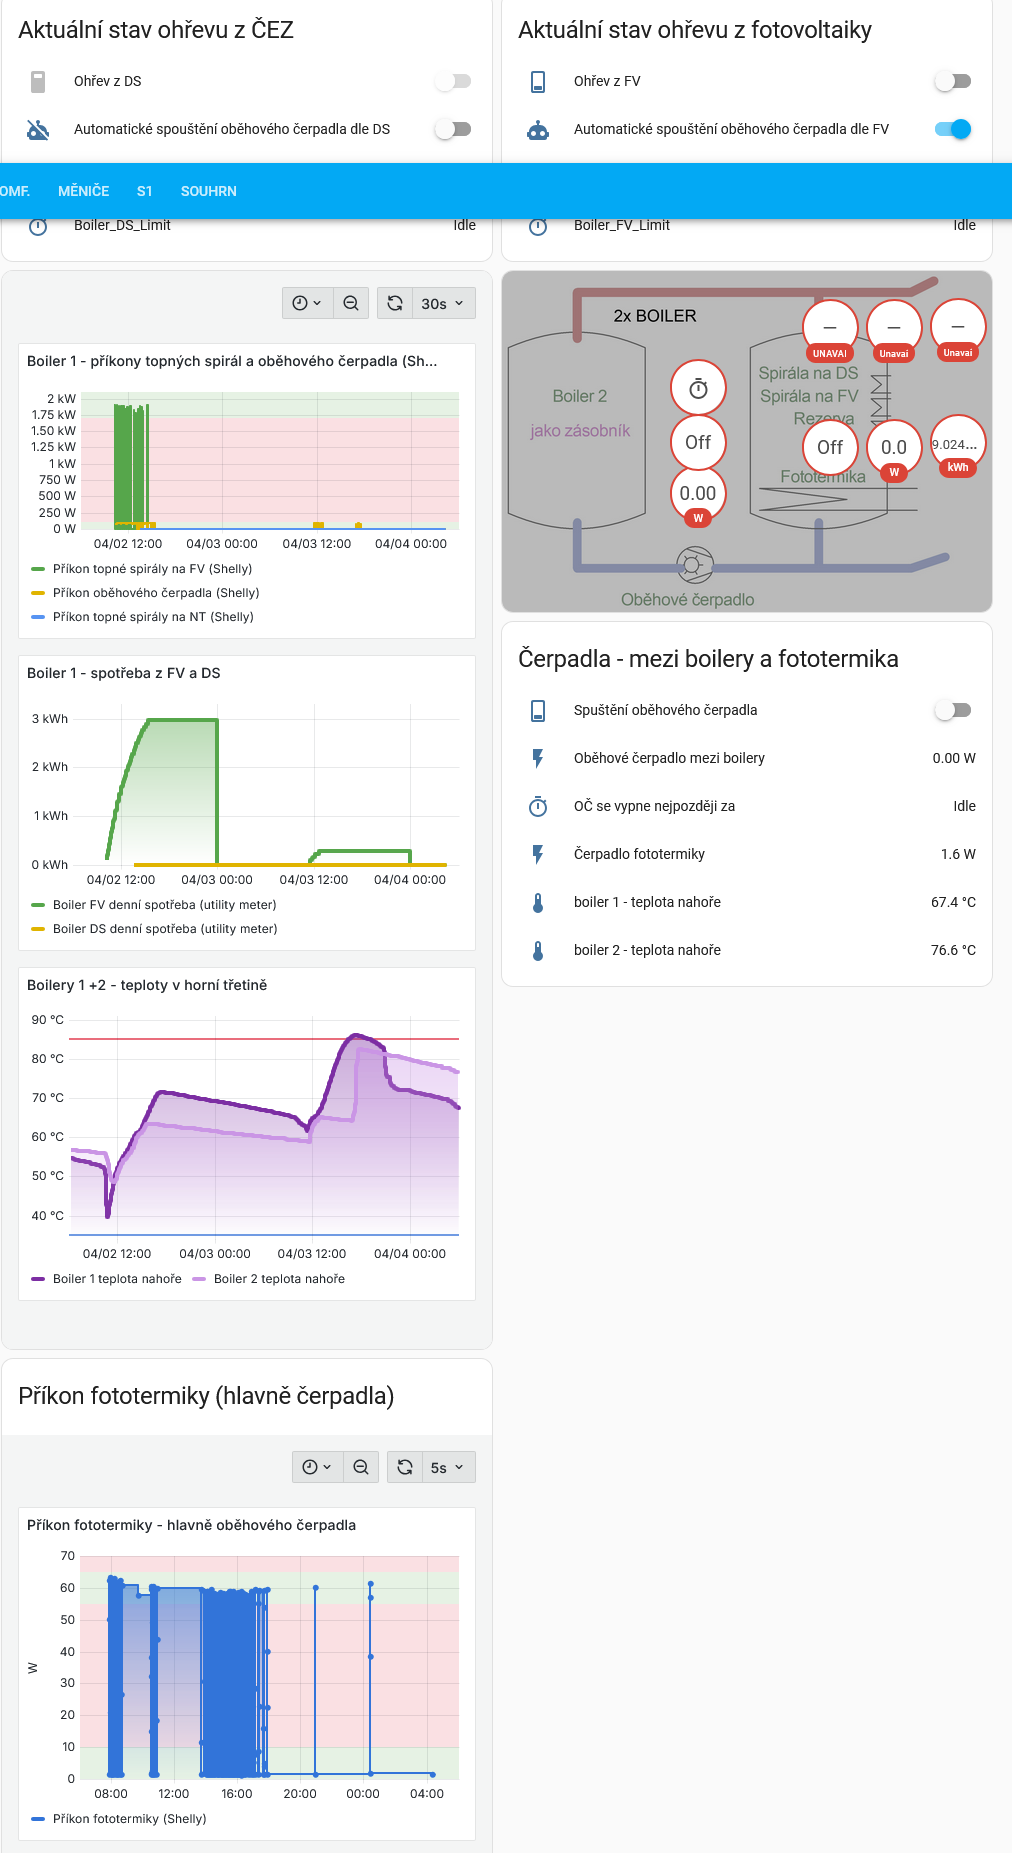Image resolution: width=1012 pixels, height=1853 pixels.
Task: Click thermometer icon for boiler 1 temperature
Action: (x=538, y=902)
